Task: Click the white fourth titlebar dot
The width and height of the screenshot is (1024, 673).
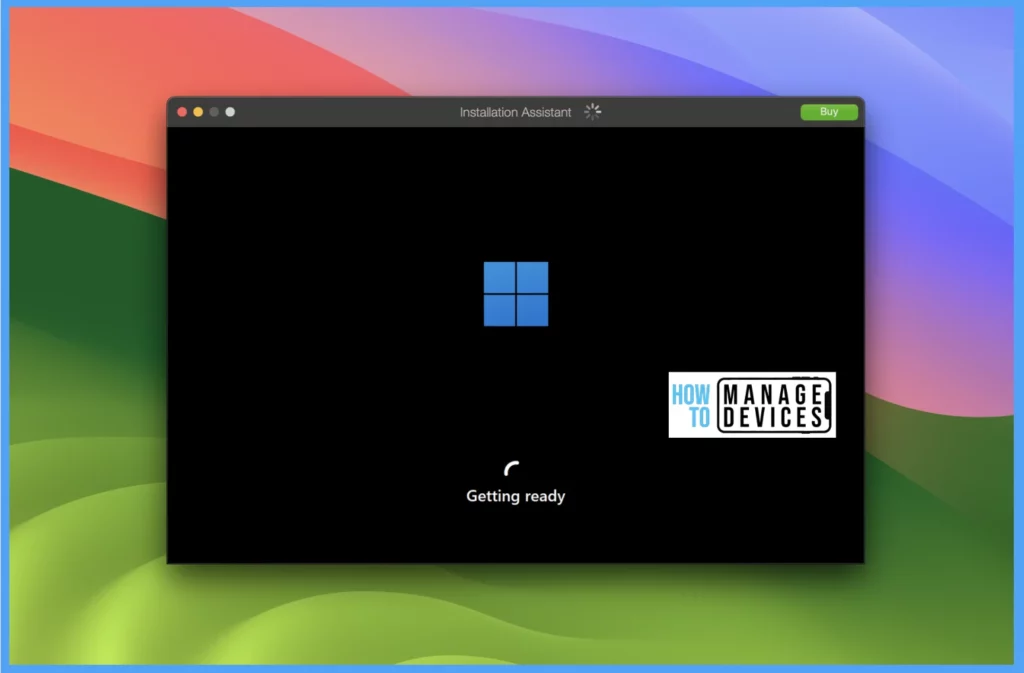Action: pos(230,112)
